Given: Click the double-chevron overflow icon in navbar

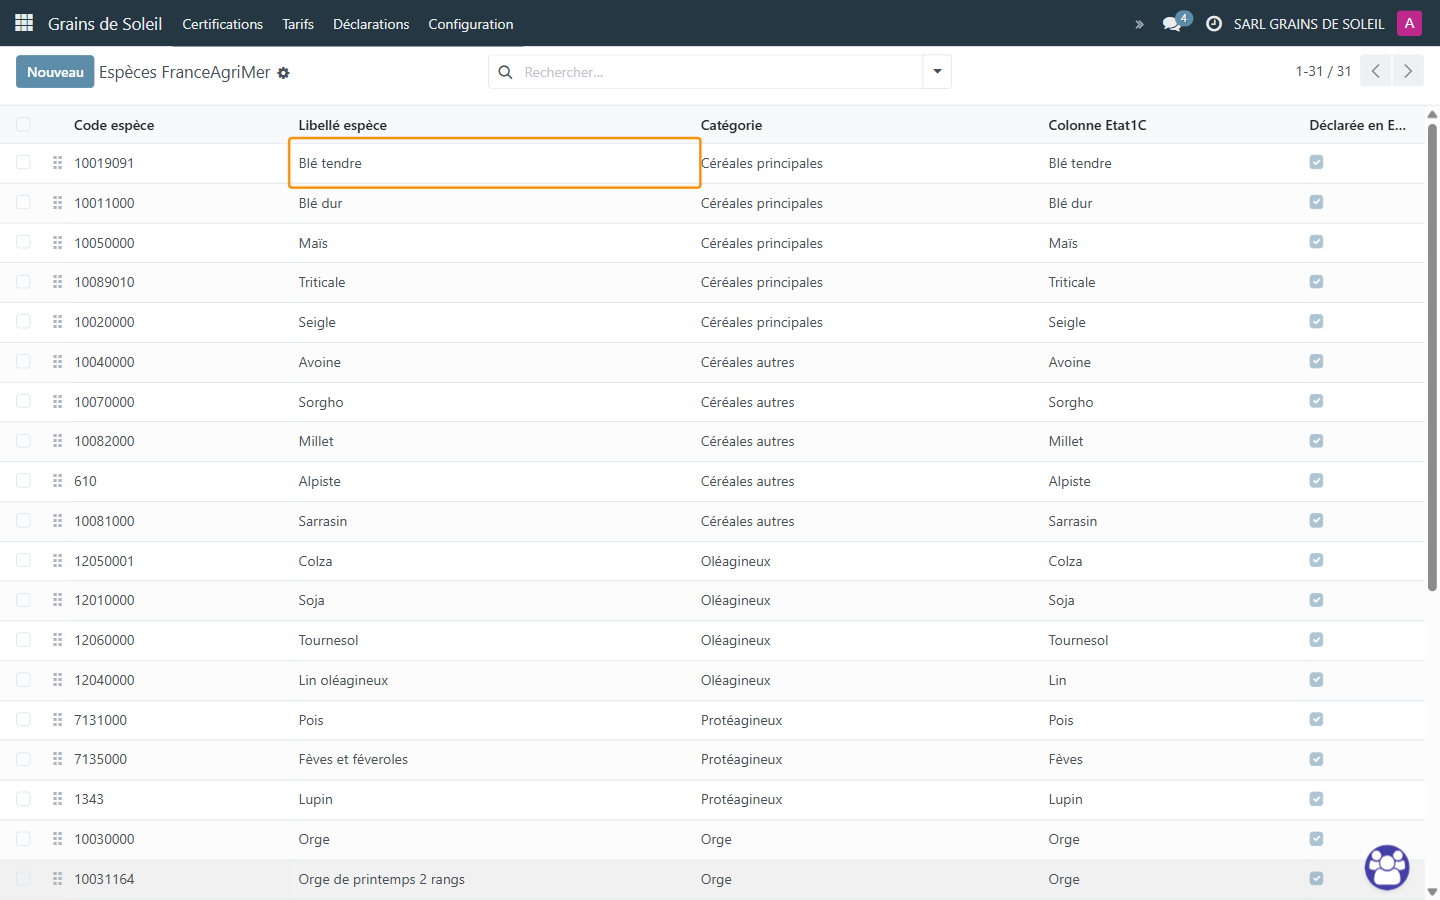Looking at the screenshot, I should pos(1139,24).
